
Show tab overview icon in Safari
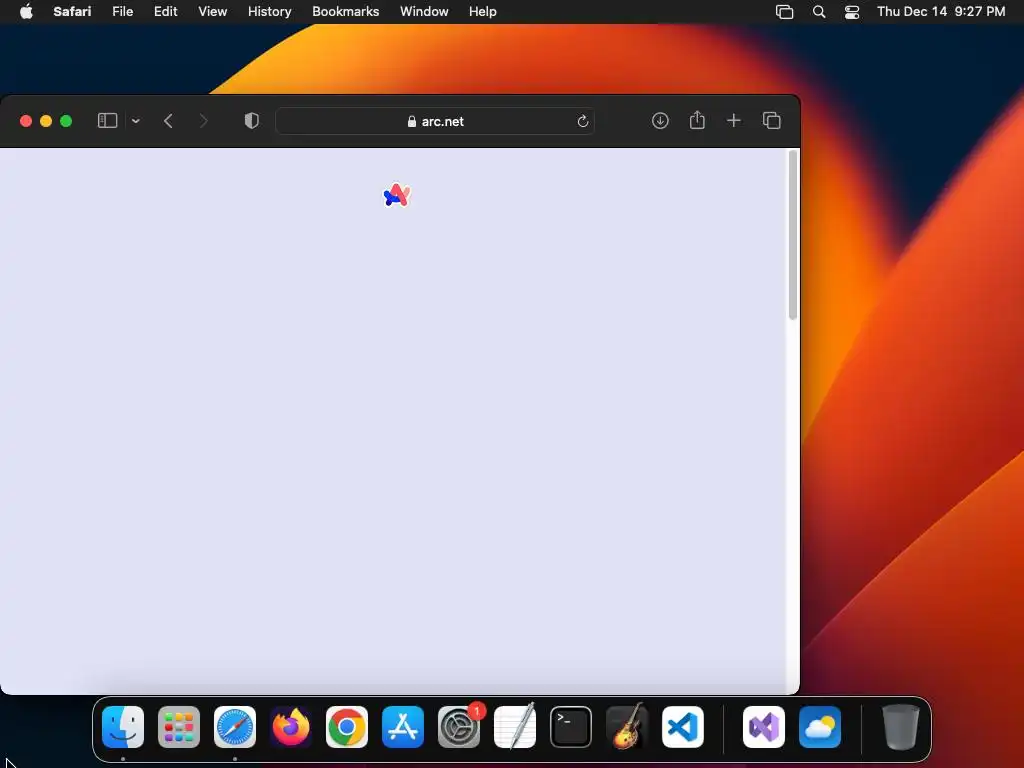tap(771, 121)
